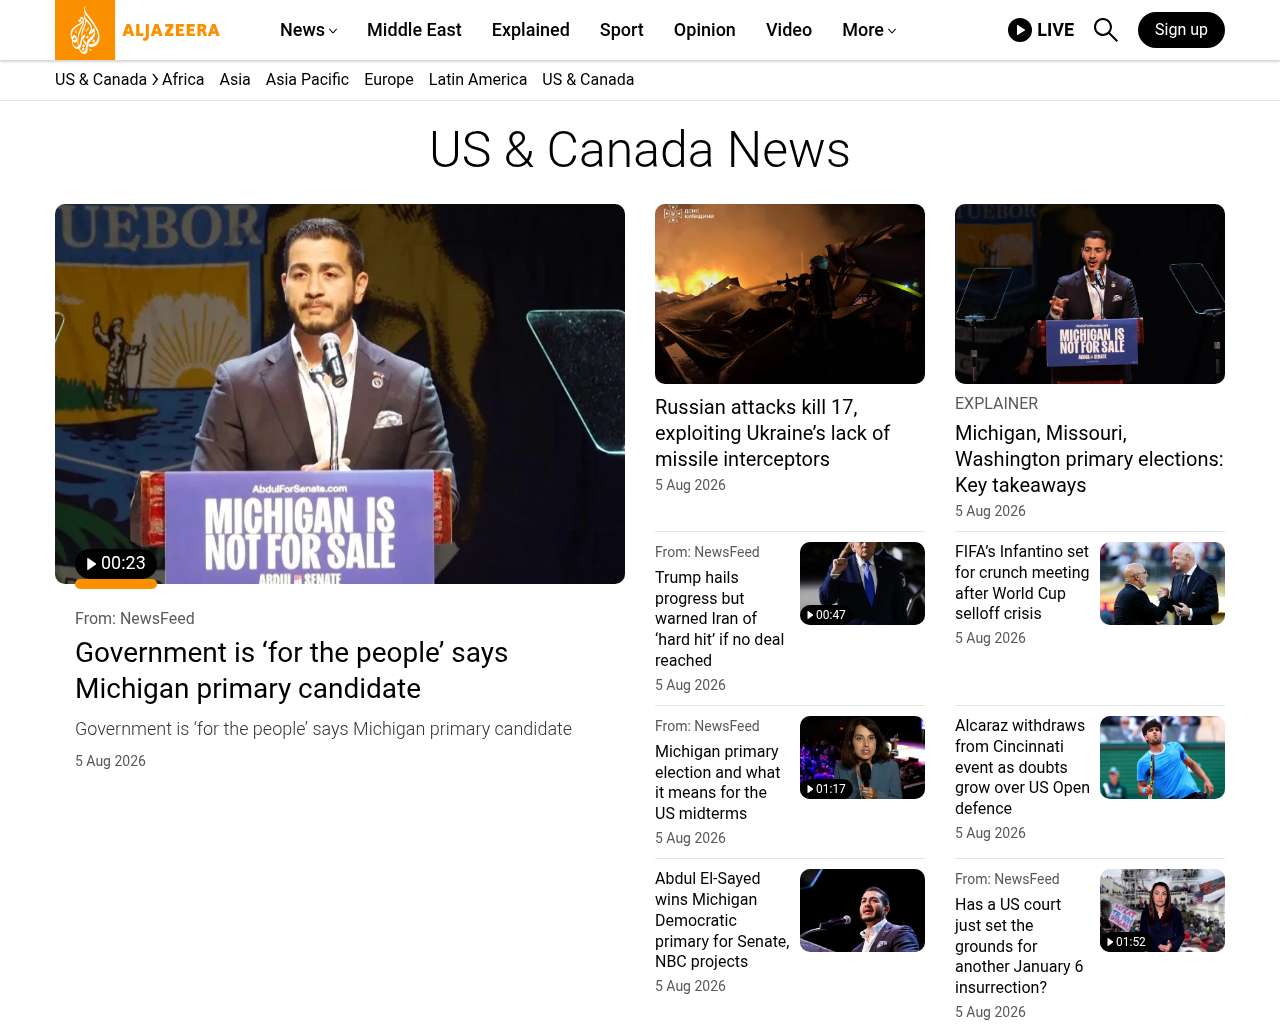This screenshot has width=1280, height=1024.
Task: Click 'From: NewsFeed' above Trump story
Action: tap(707, 552)
